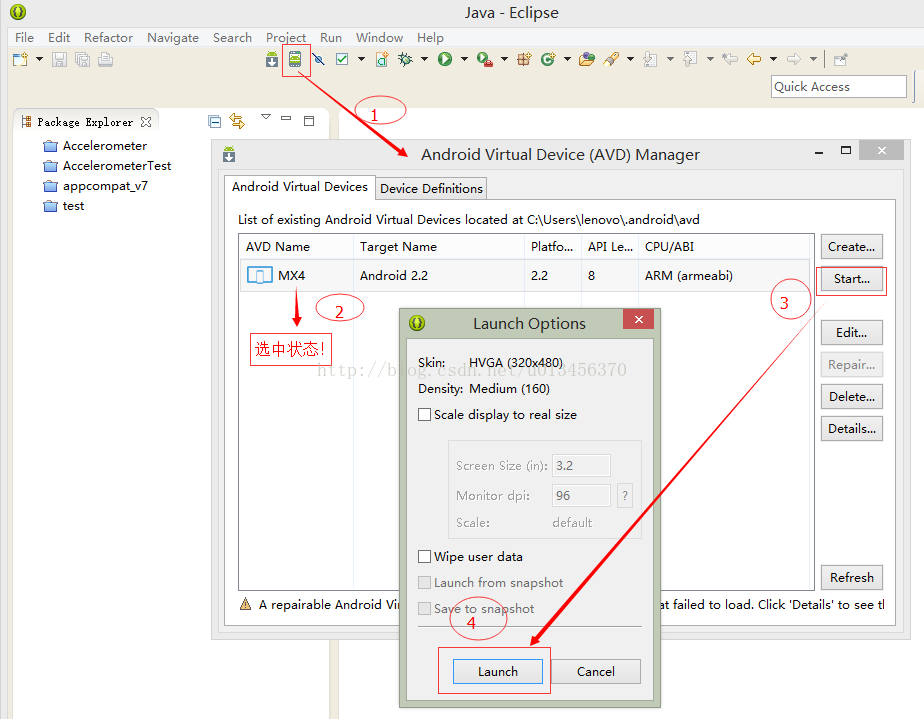
Task: Click the Refresh button in AVD Manager
Action: coord(852,578)
